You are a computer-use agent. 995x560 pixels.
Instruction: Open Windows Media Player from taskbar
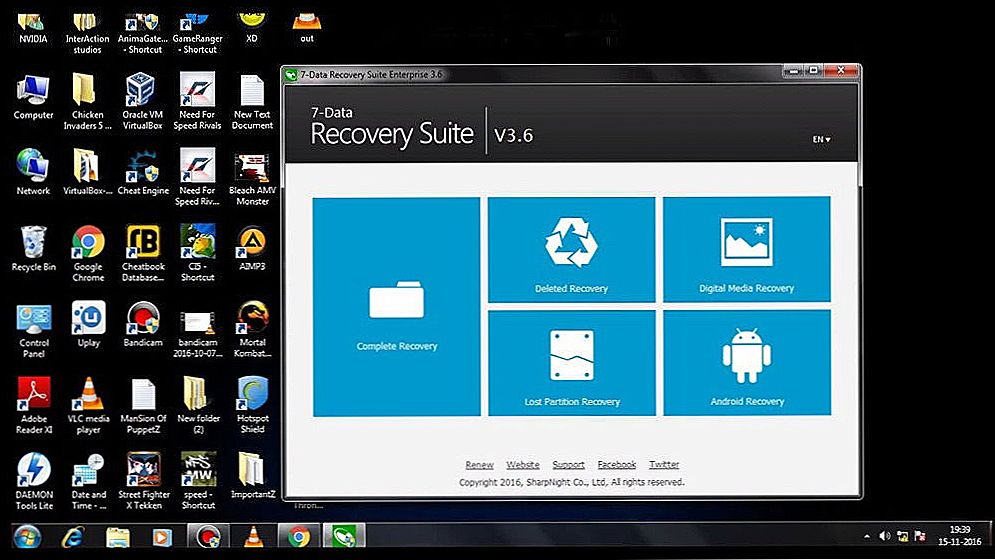click(162, 537)
